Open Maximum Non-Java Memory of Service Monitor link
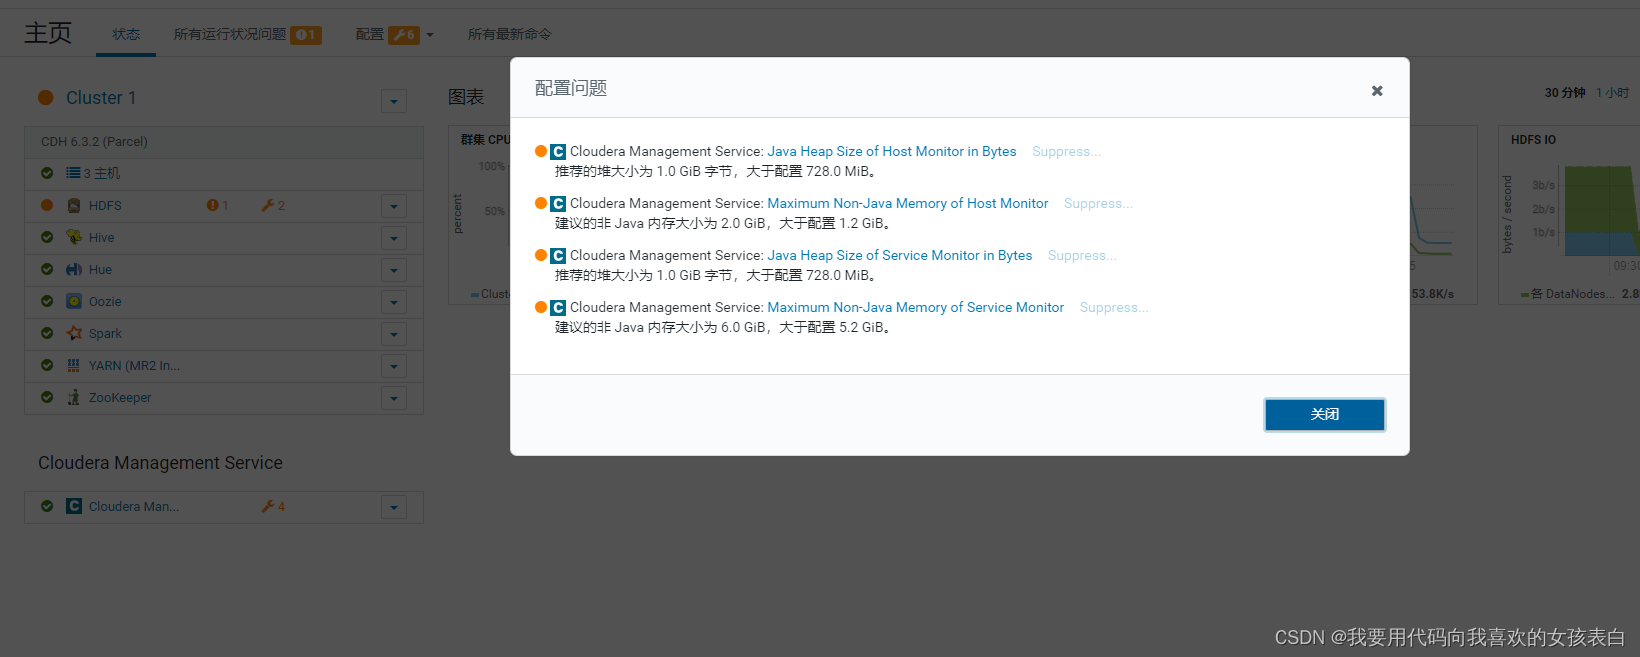This screenshot has height=657, width=1640. [916, 307]
